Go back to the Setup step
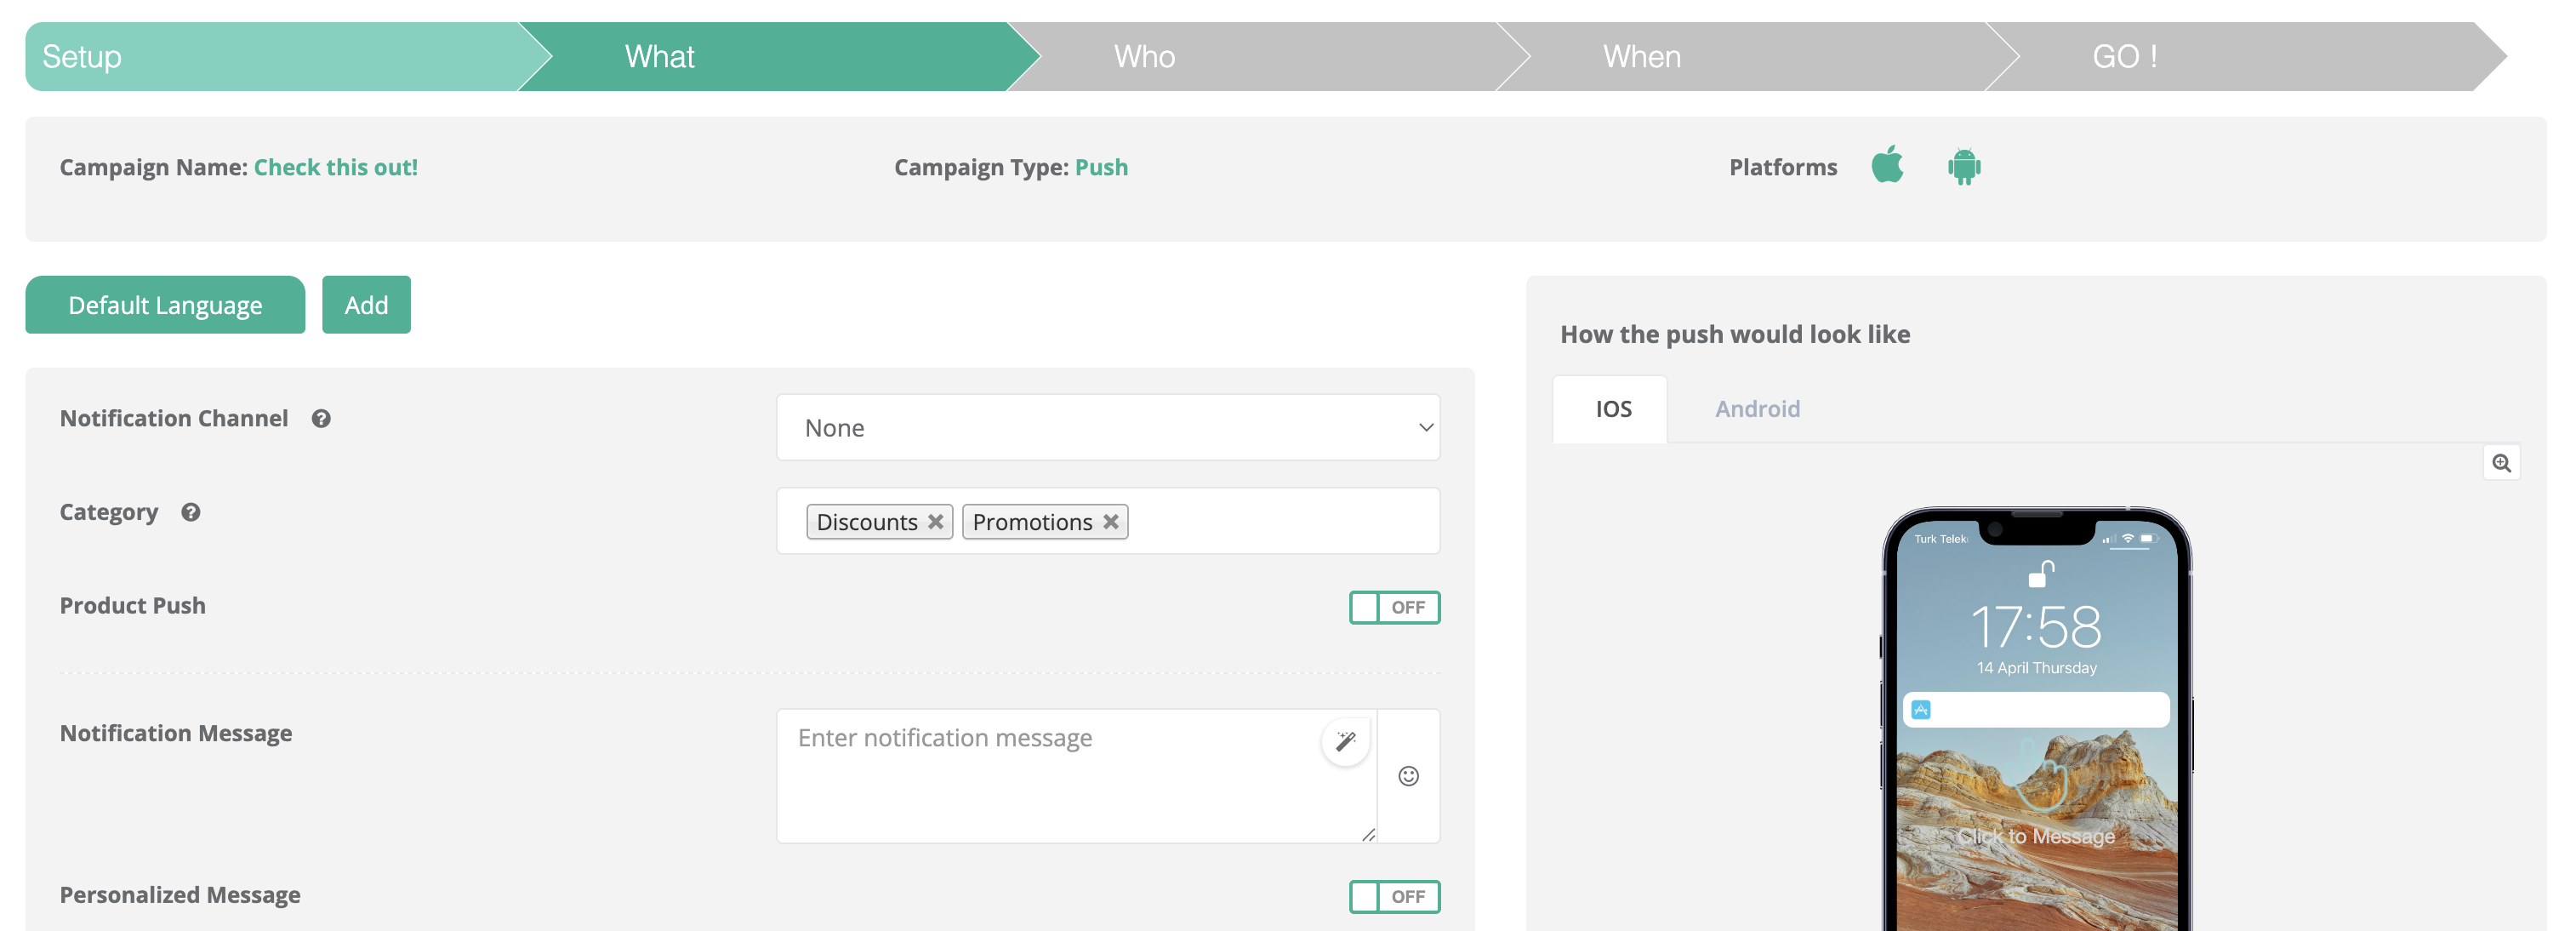The image size is (2576, 931). point(82,57)
